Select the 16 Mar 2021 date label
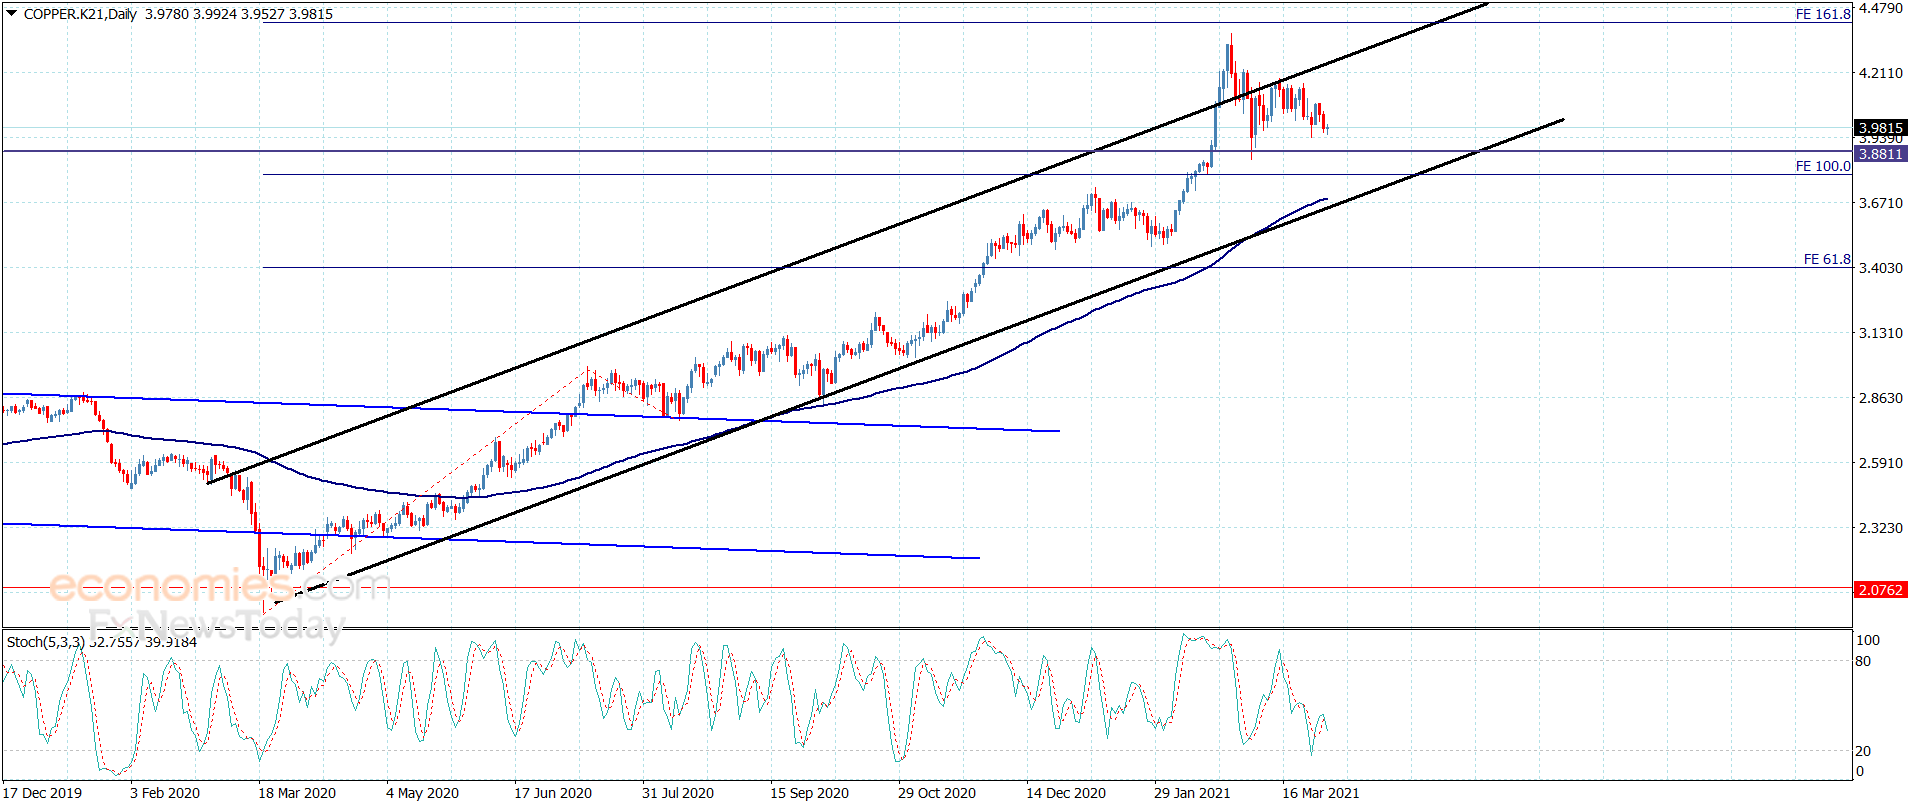The height and width of the screenshot is (807, 1916). coord(1320,793)
